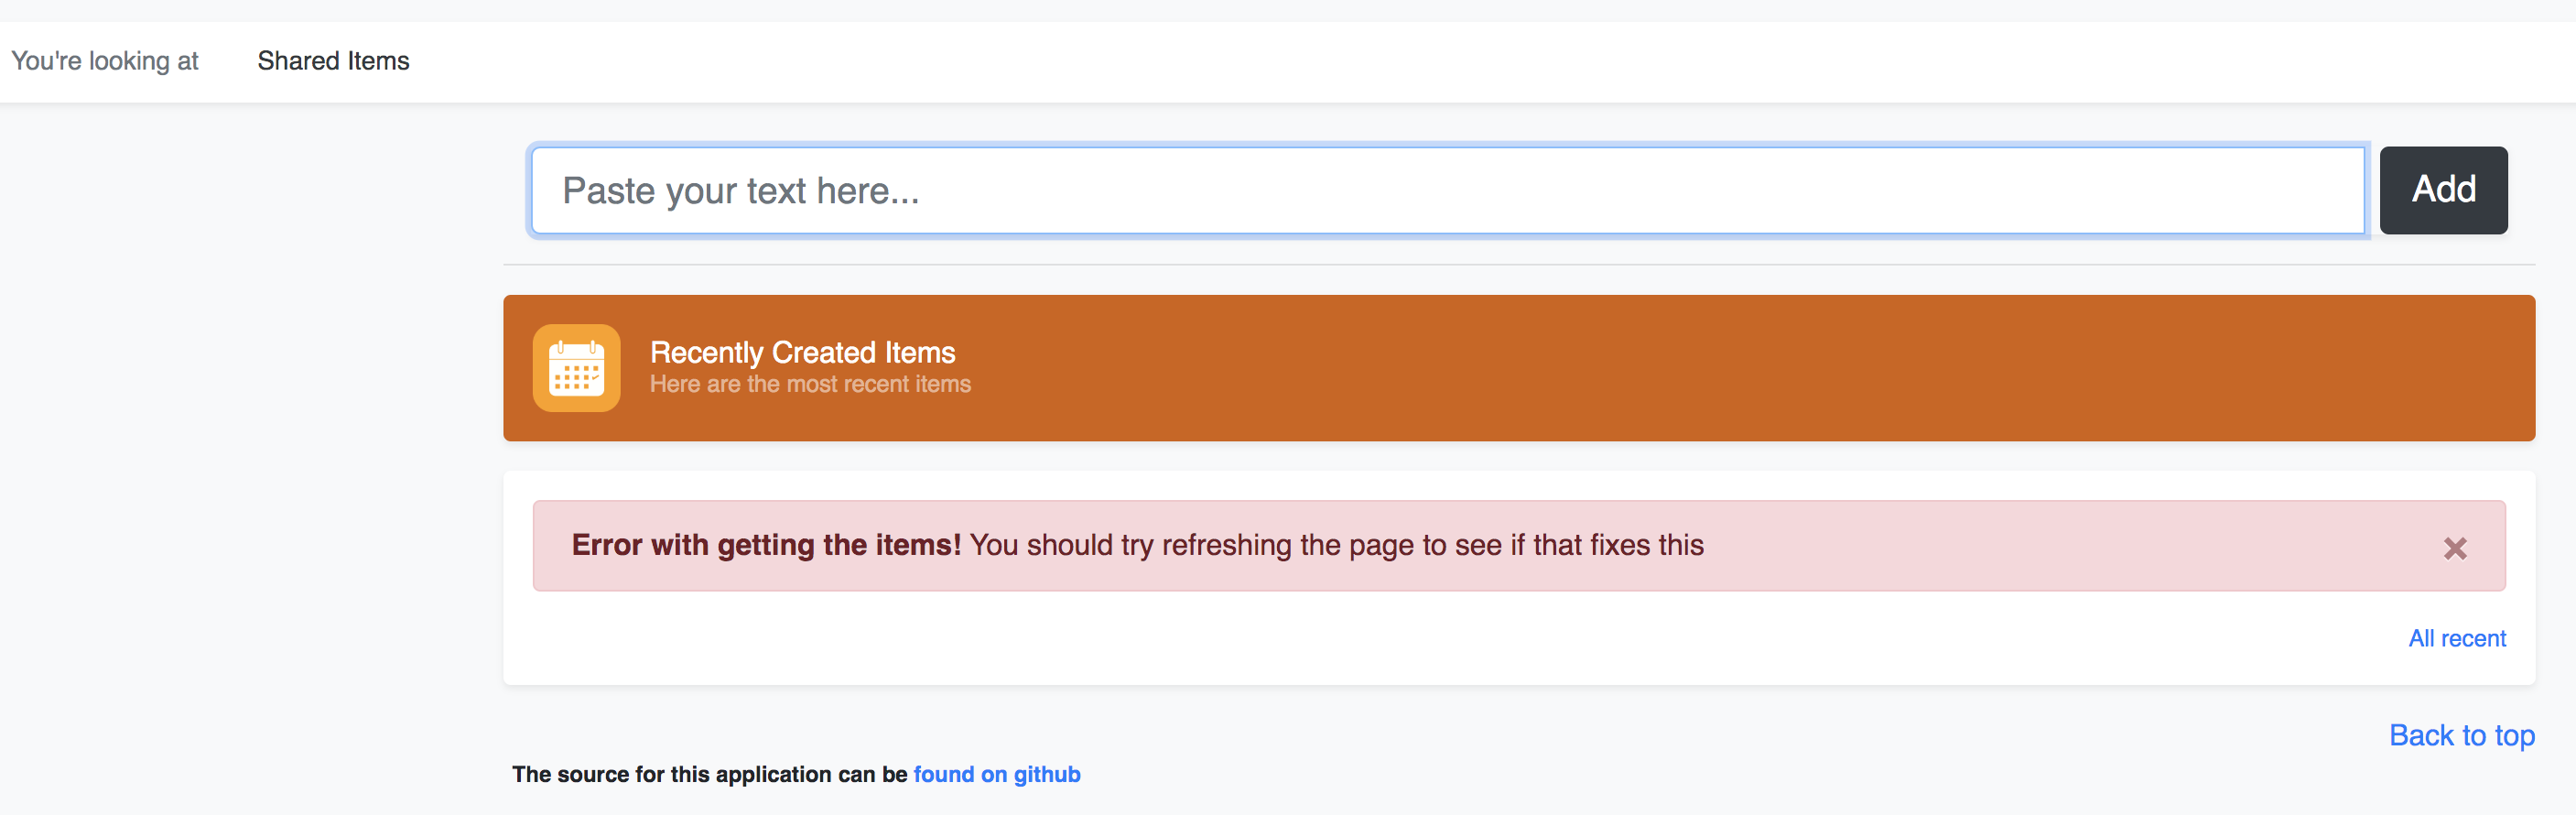
Task: Click 'The source for this application' footer text
Action: coord(709,774)
